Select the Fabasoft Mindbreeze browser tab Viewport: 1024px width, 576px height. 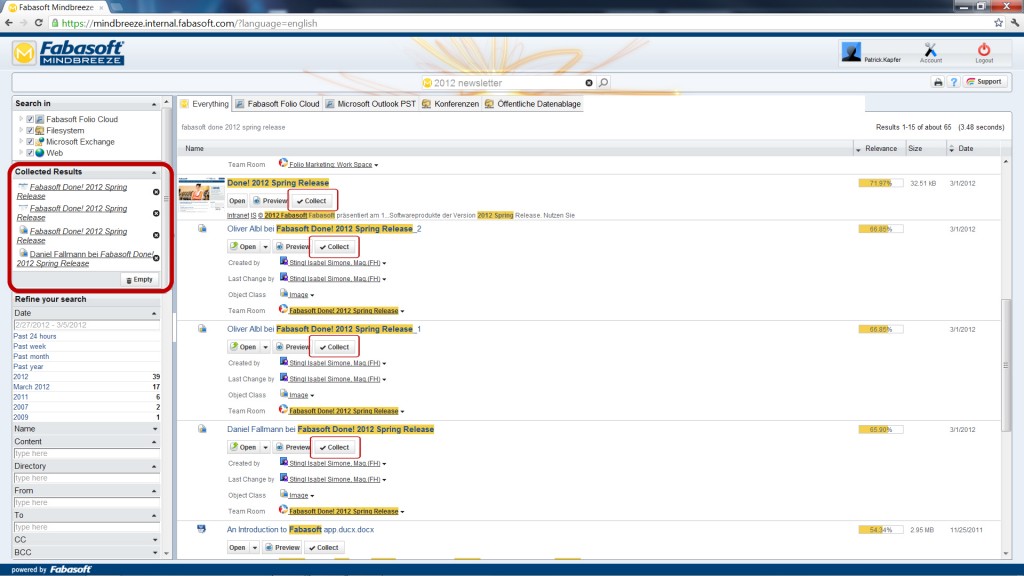coord(57,7)
